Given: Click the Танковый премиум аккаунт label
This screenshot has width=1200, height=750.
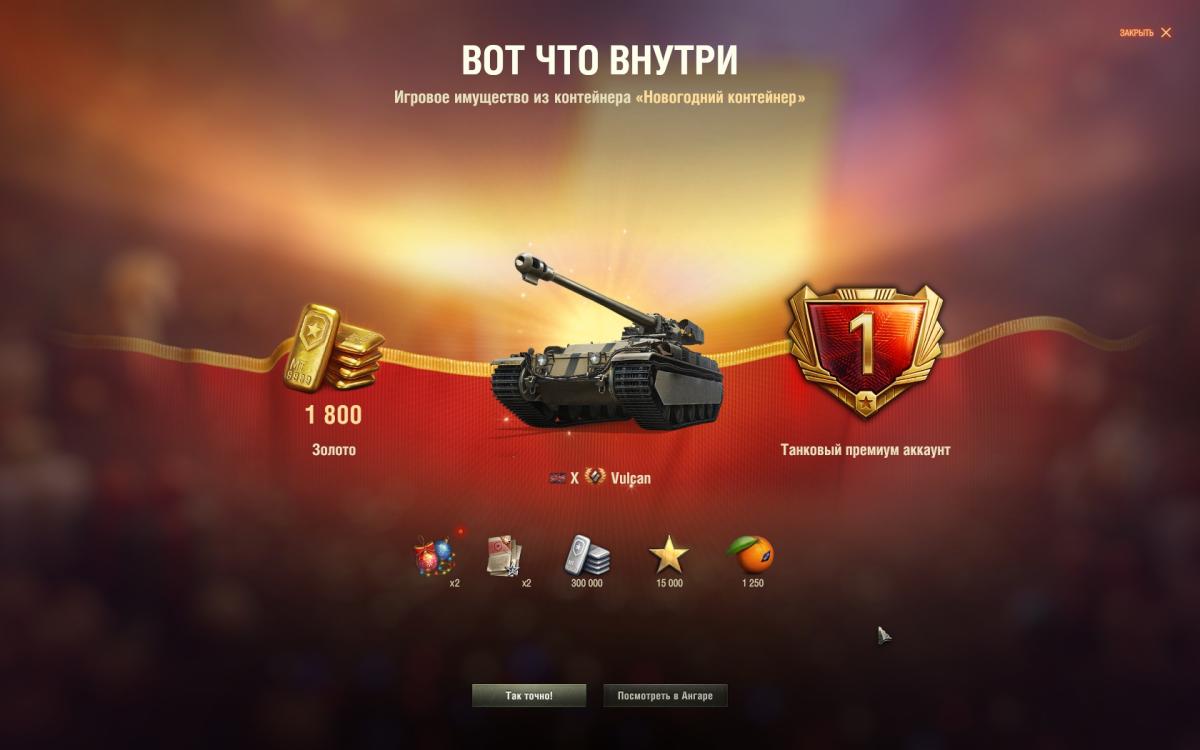Looking at the screenshot, I should [866, 450].
